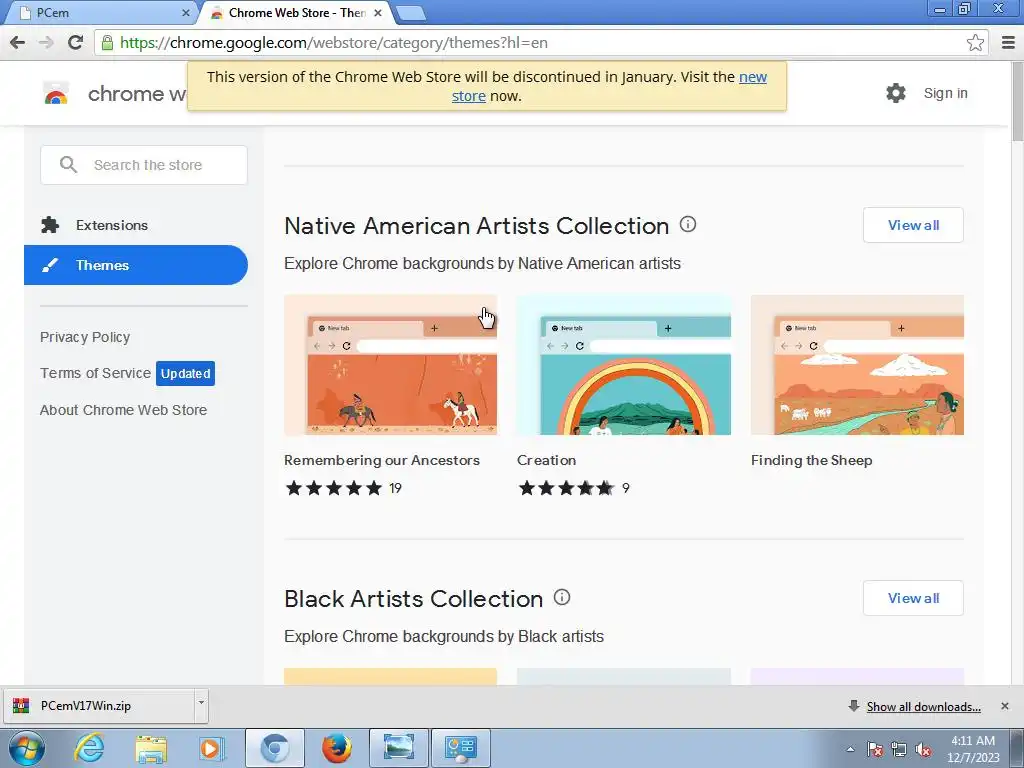
Task: Click the Search the store field
Action: 144,165
